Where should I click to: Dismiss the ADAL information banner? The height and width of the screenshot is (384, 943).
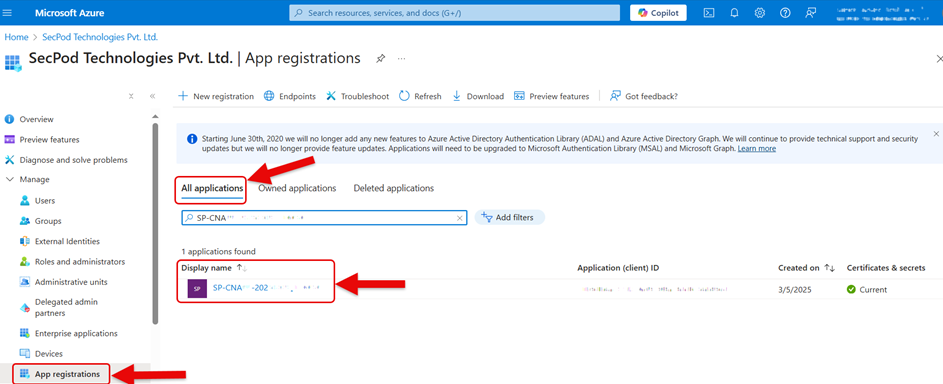(x=936, y=133)
